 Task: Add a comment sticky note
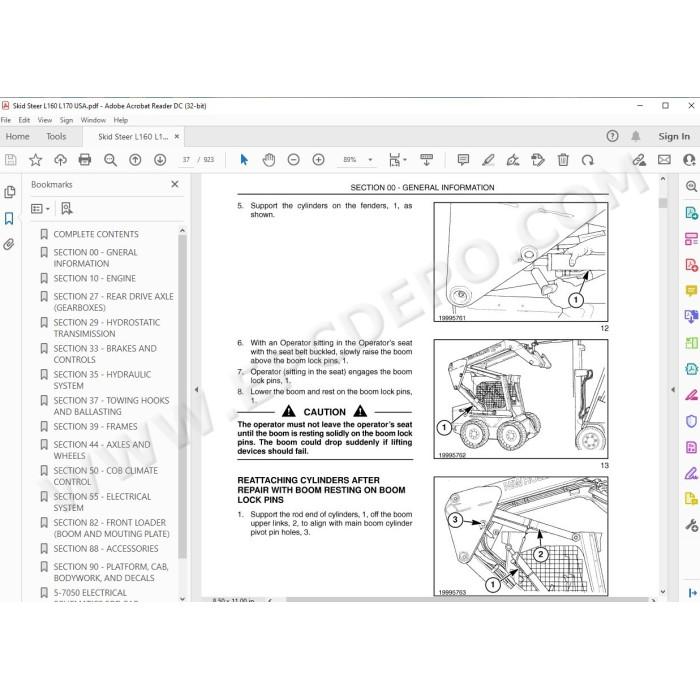(x=463, y=159)
